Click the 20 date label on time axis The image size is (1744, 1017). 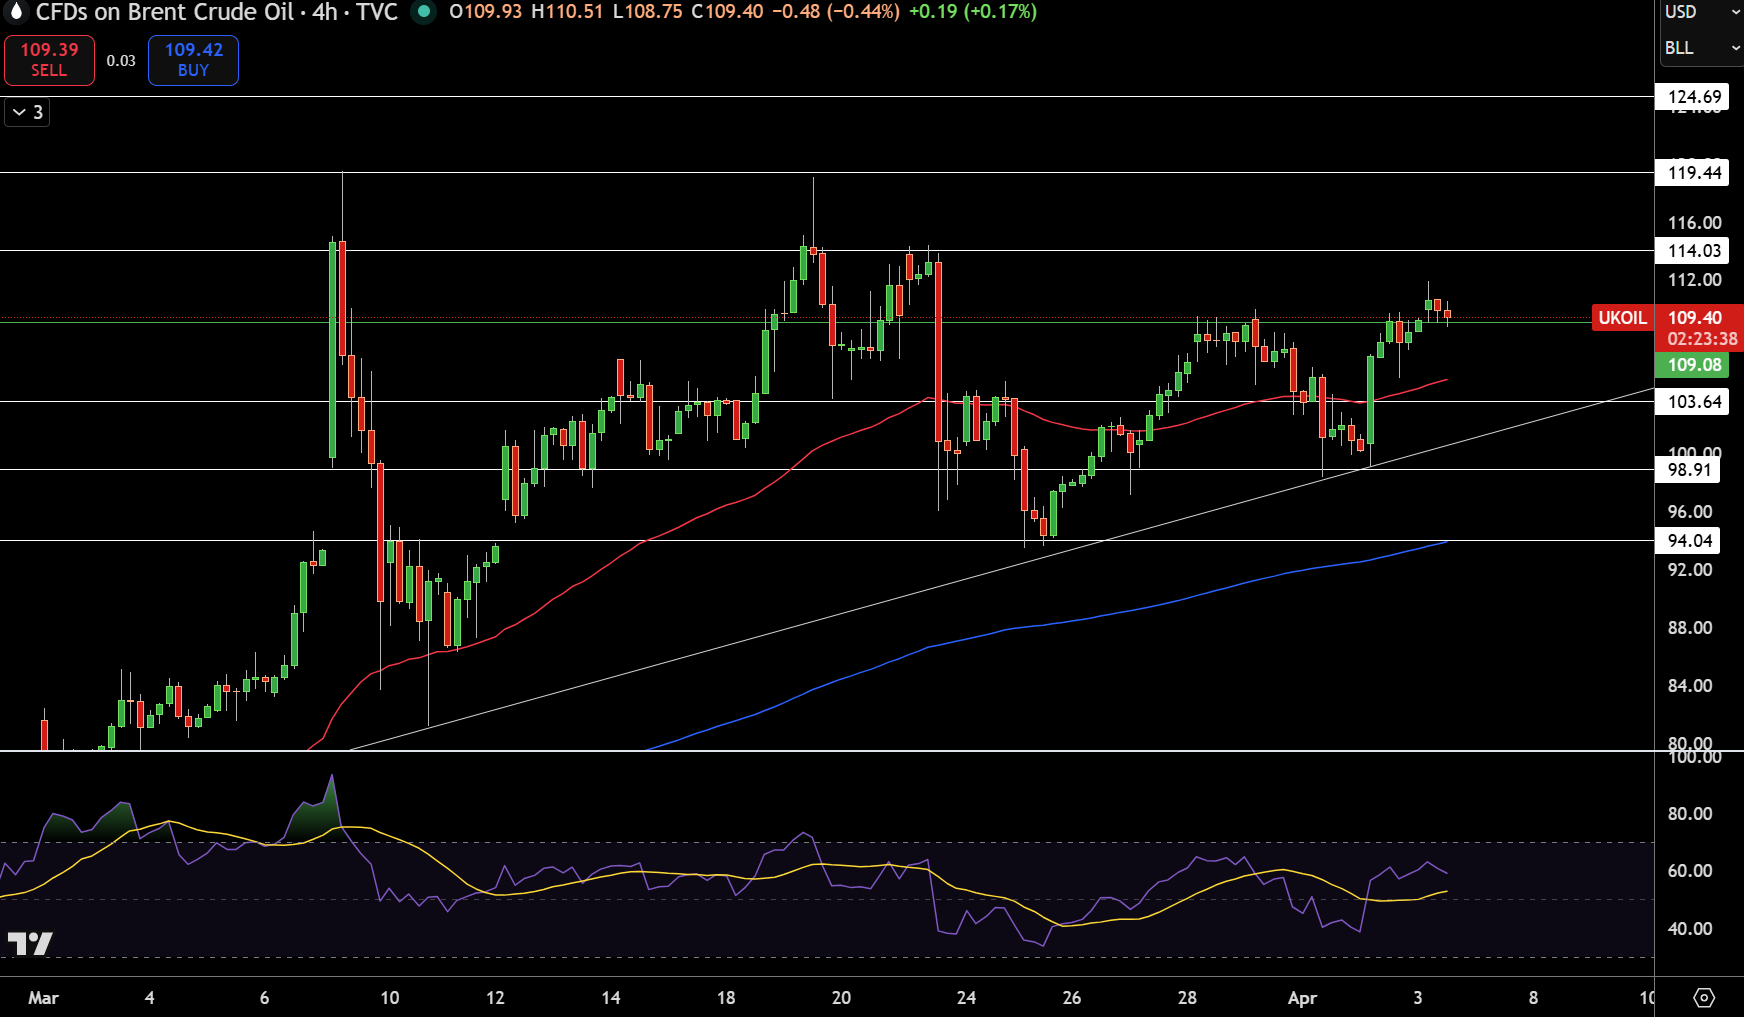(841, 998)
